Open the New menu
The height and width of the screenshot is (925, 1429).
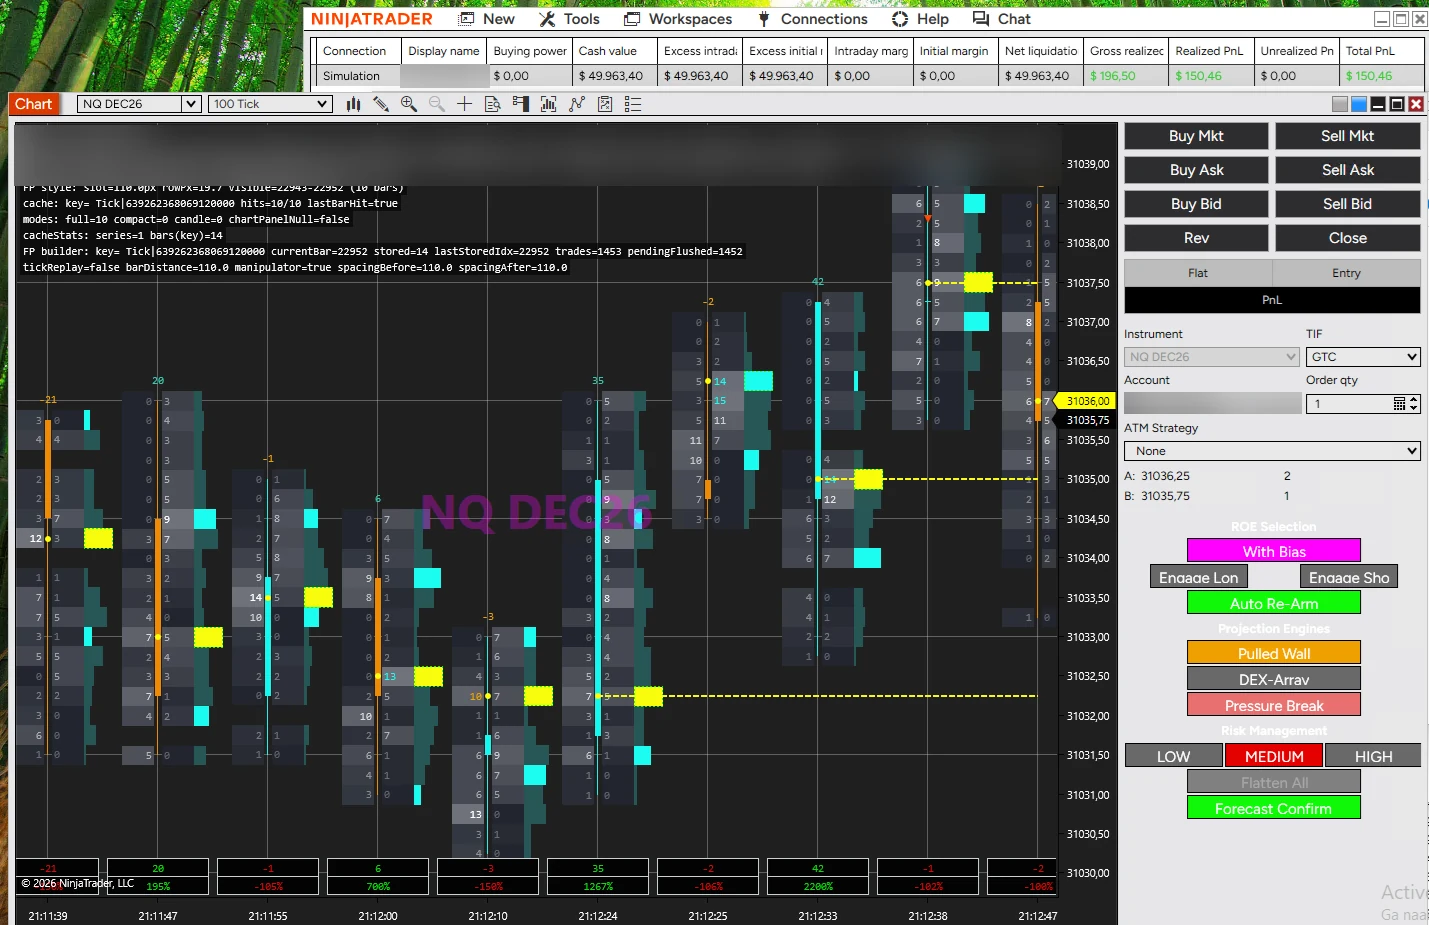point(487,19)
